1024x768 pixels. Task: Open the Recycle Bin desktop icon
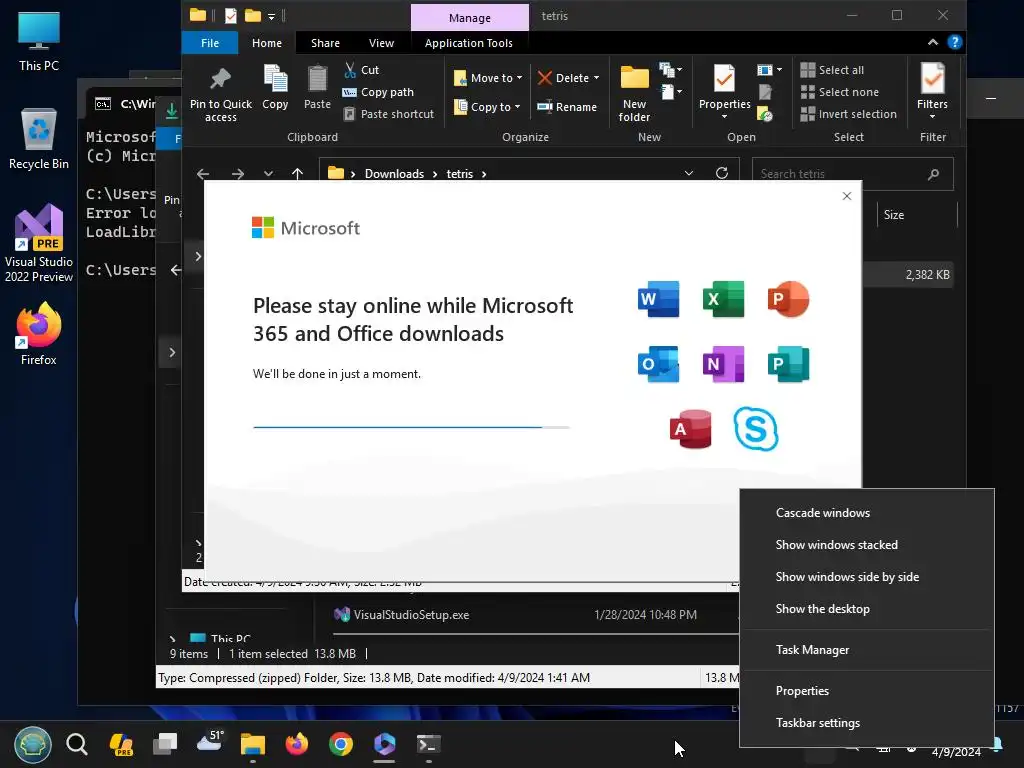[x=39, y=139]
